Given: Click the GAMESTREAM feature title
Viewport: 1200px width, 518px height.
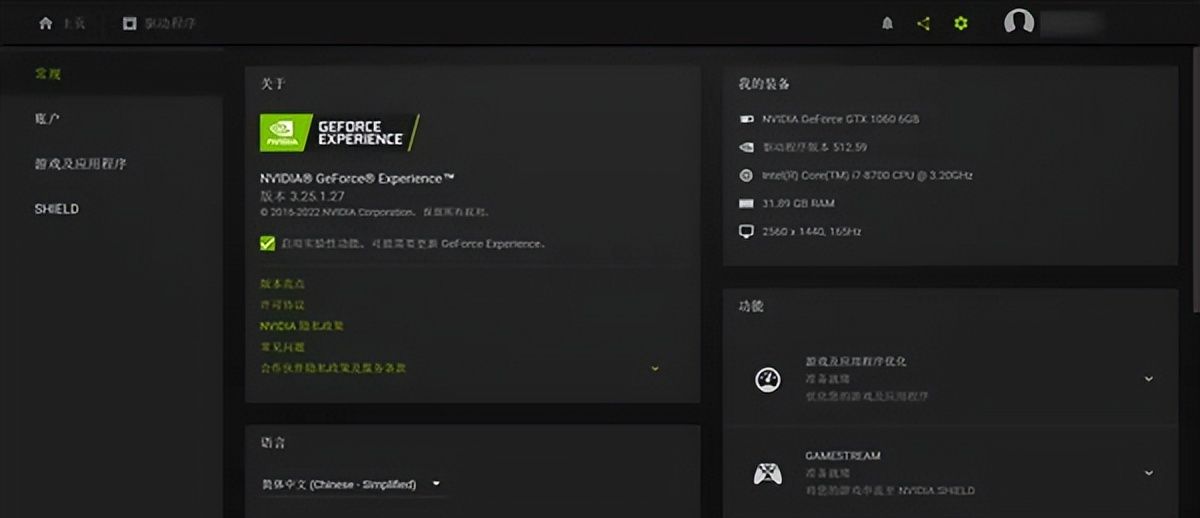Looking at the screenshot, I should [x=843, y=456].
